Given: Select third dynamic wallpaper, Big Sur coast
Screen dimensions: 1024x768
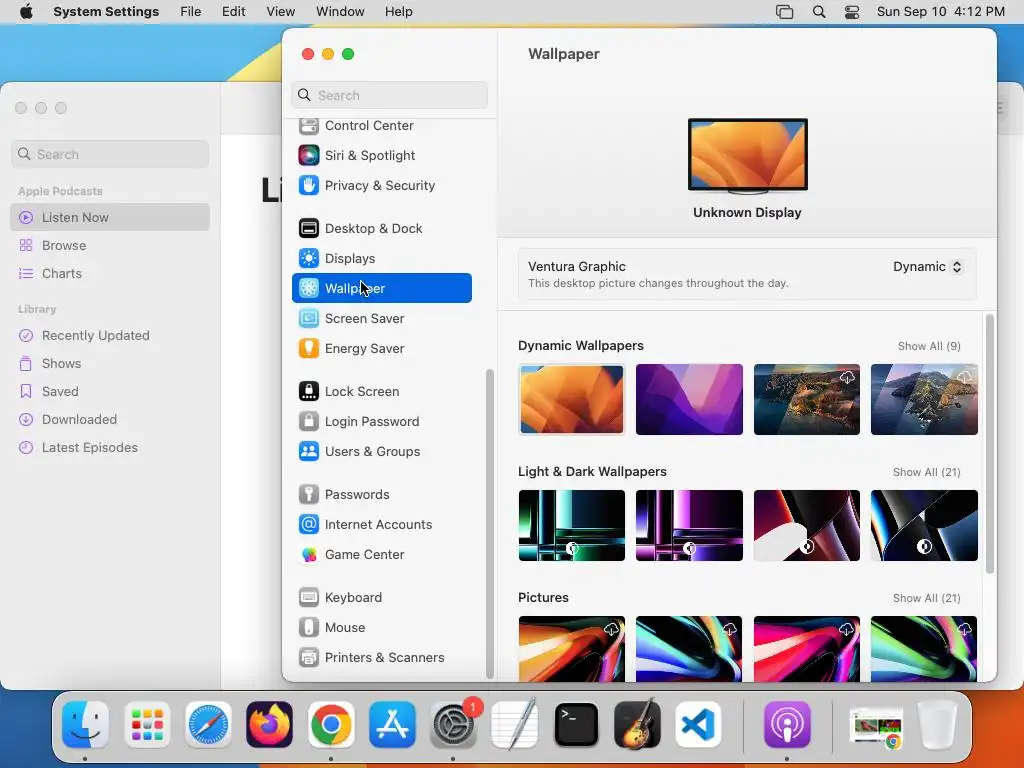Looking at the screenshot, I should click(x=807, y=400).
